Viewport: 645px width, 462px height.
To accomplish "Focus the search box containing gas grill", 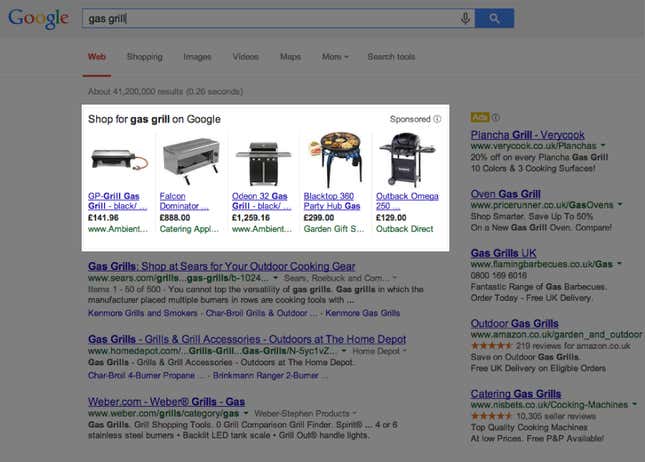I will click(278, 19).
